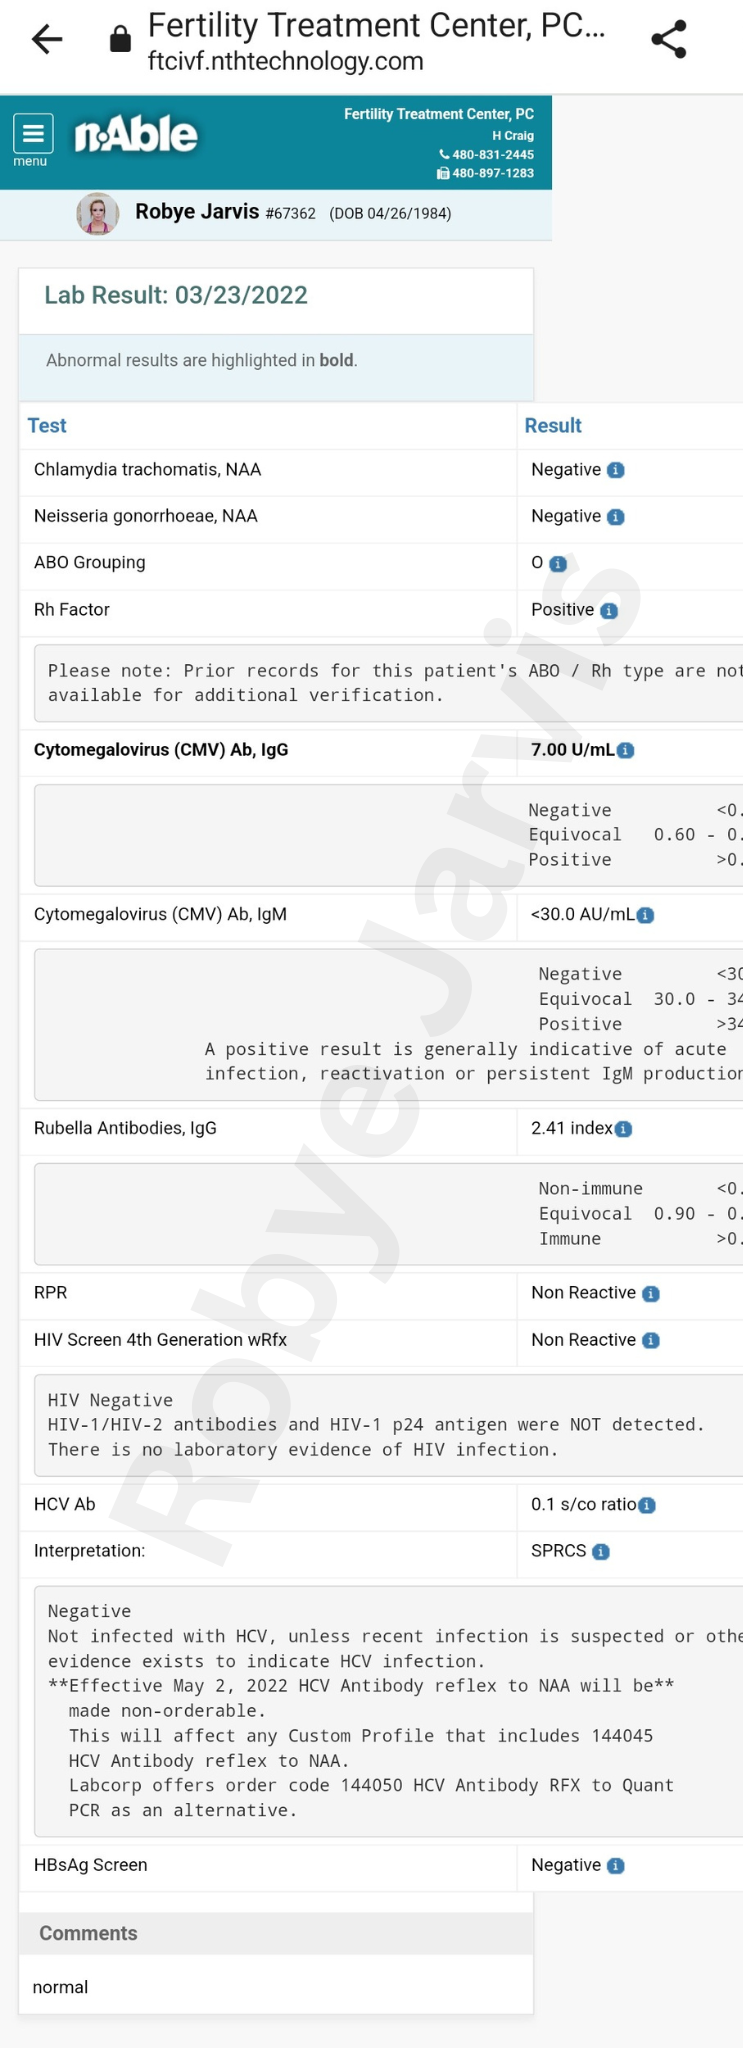Image resolution: width=743 pixels, height=2048 pixels.
Task: Tap the info icon beside ABO Grouping O
Action: pyautogui.click(x=559, y=564)
